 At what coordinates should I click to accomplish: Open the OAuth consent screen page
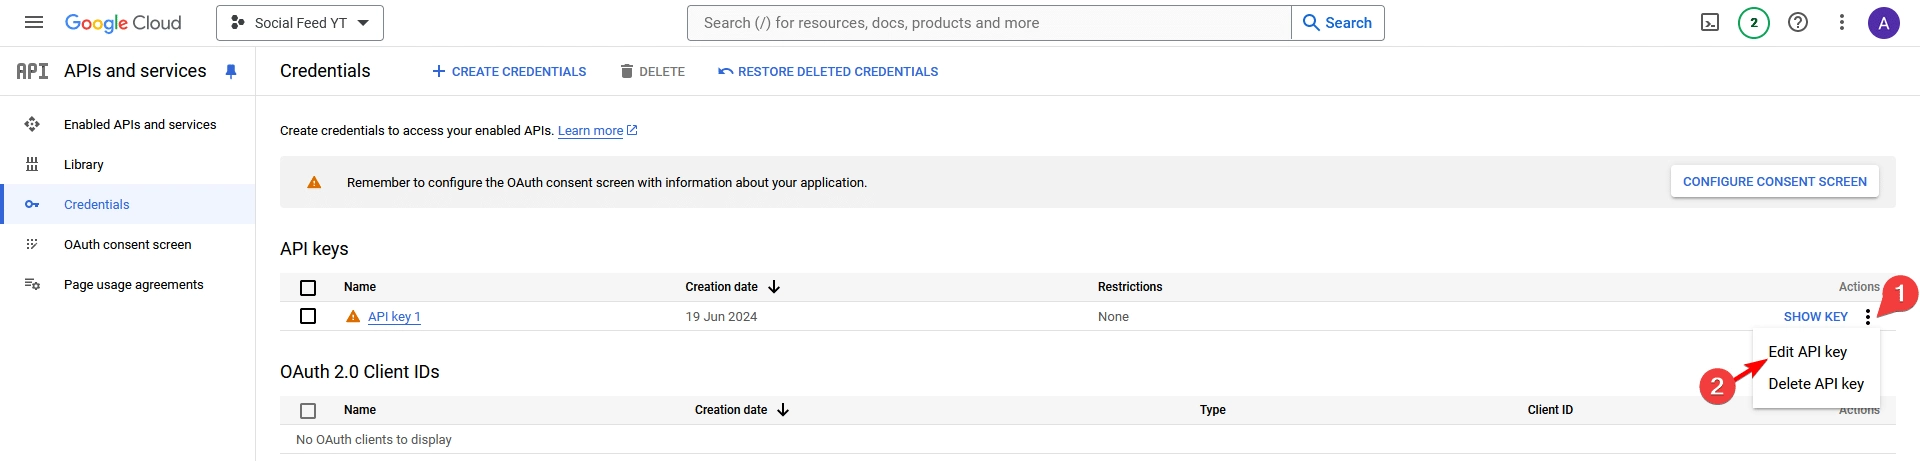128,244
